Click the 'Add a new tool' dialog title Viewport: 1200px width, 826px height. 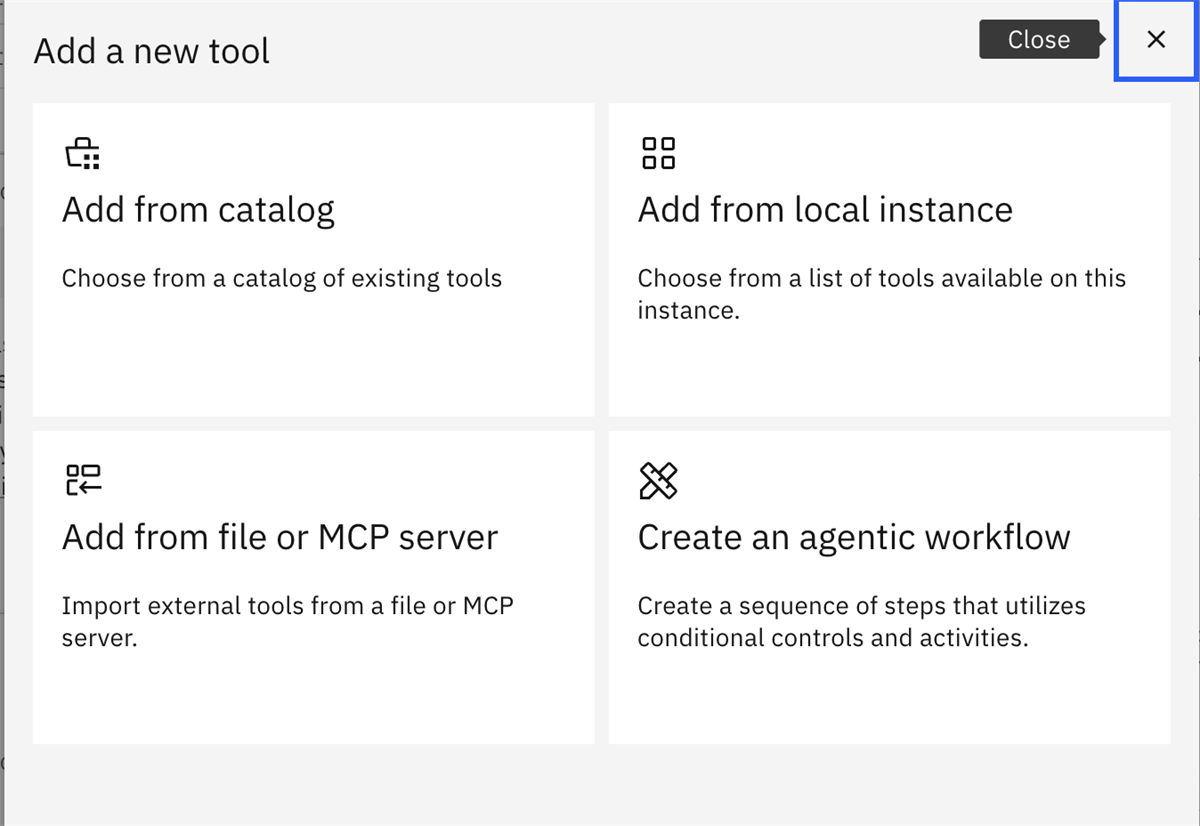152,51
